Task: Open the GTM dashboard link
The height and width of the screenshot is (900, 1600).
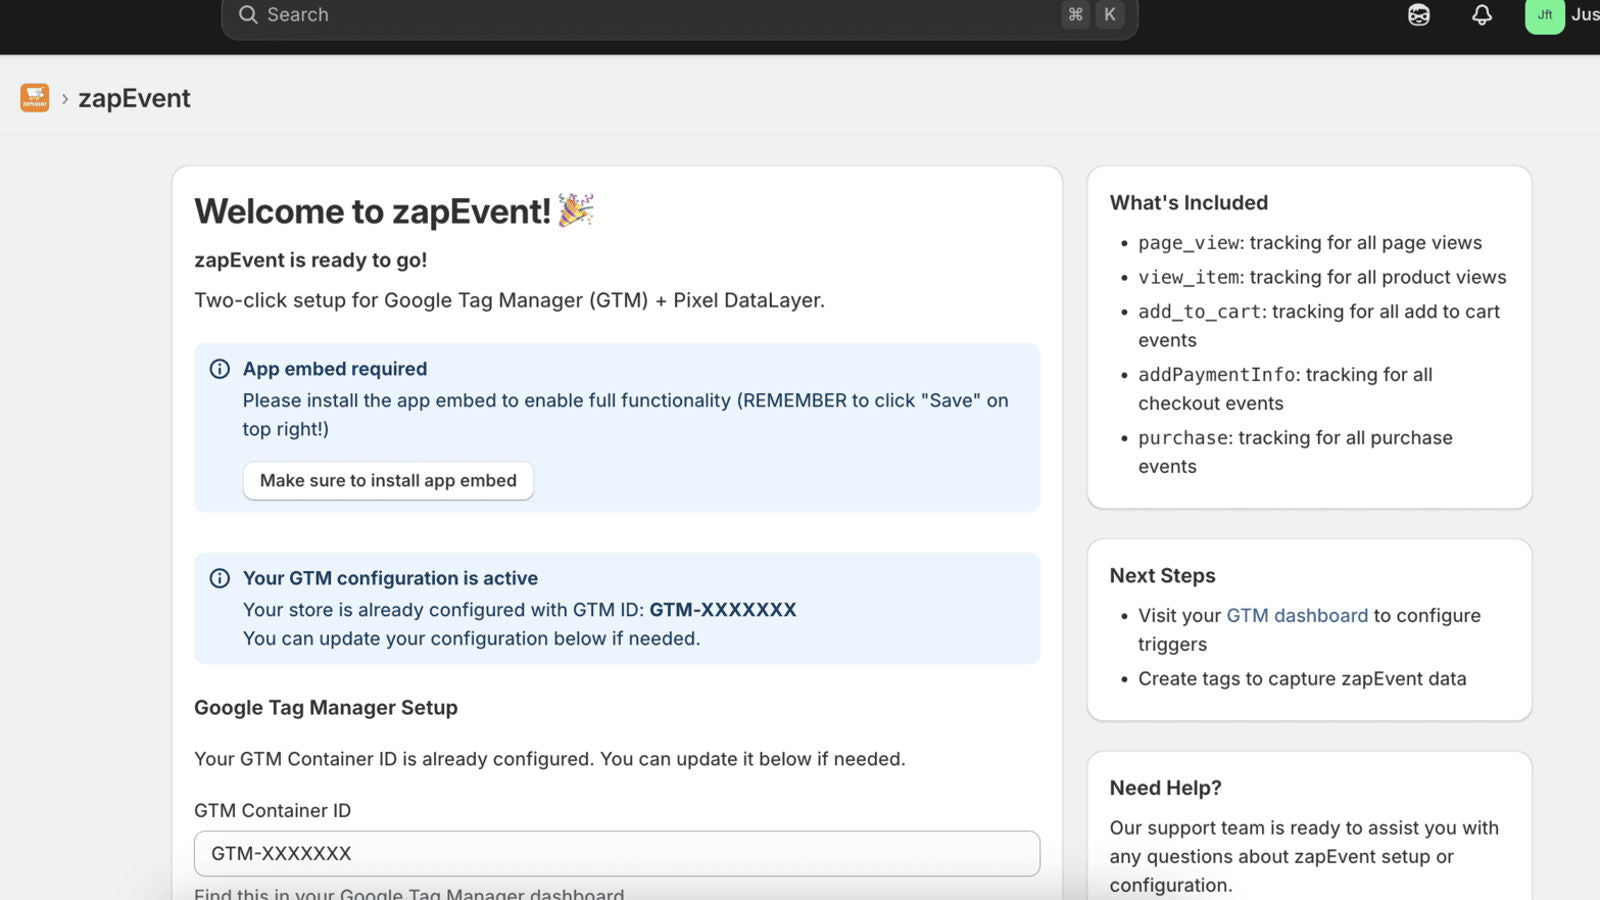Action: point(1297,616)
